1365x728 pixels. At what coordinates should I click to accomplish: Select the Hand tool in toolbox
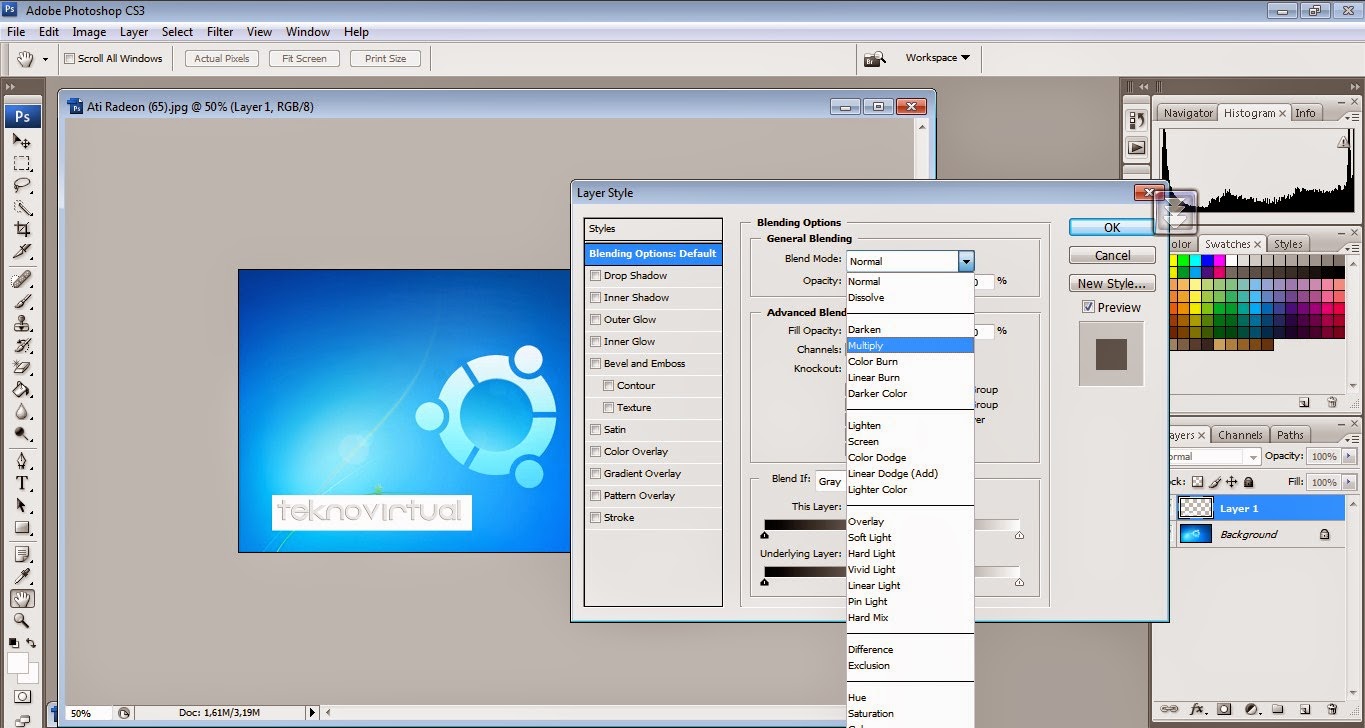(x=22, y=598)
